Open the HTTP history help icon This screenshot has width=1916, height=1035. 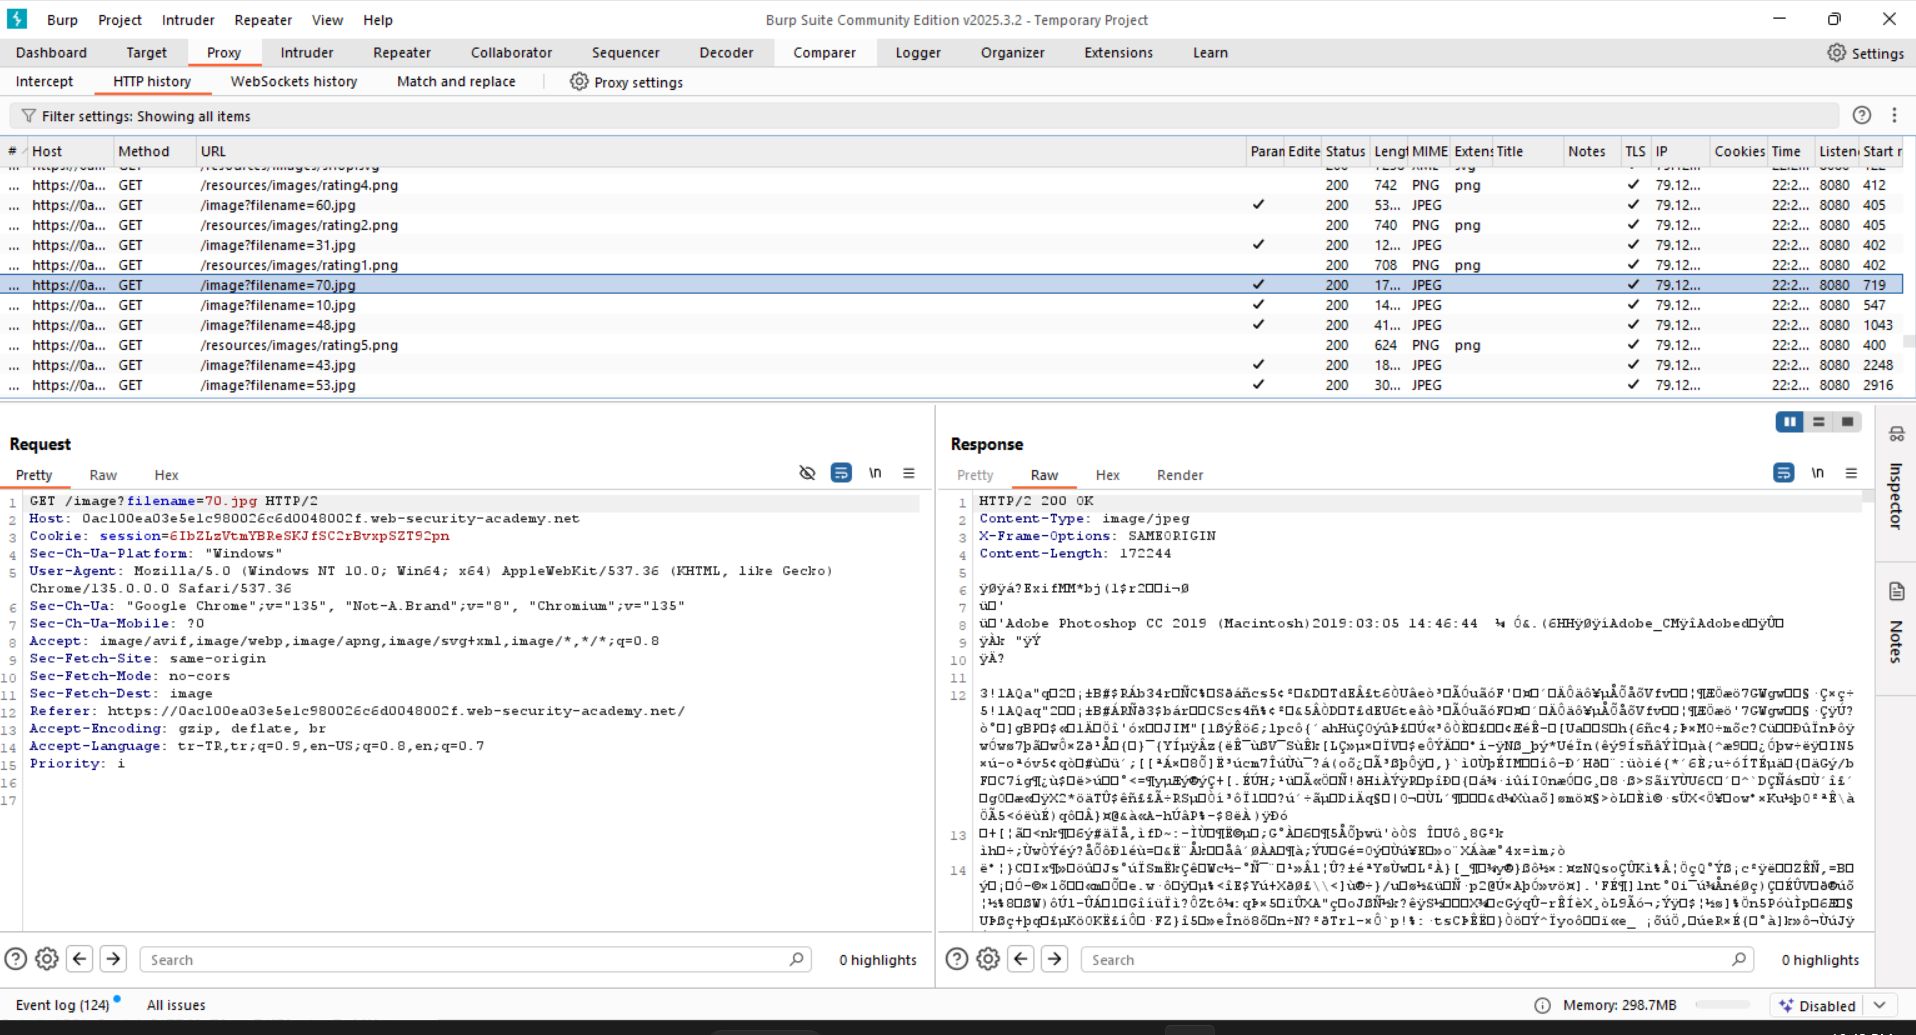(1862, 116)
